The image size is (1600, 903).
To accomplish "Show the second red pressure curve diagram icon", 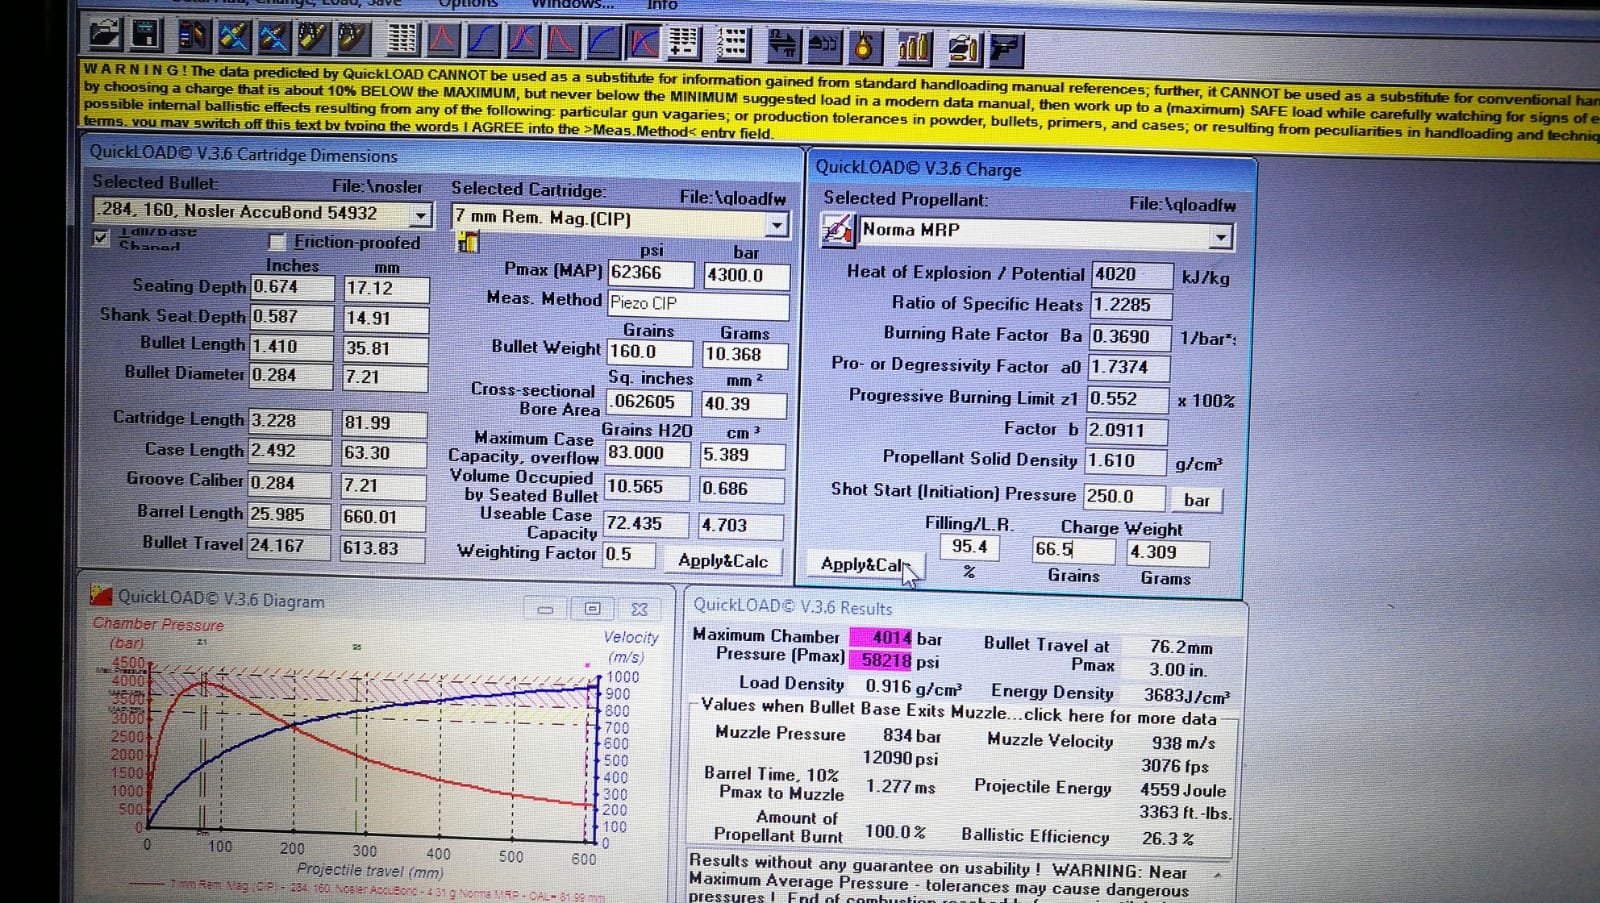I will click(x=563, y=41).
